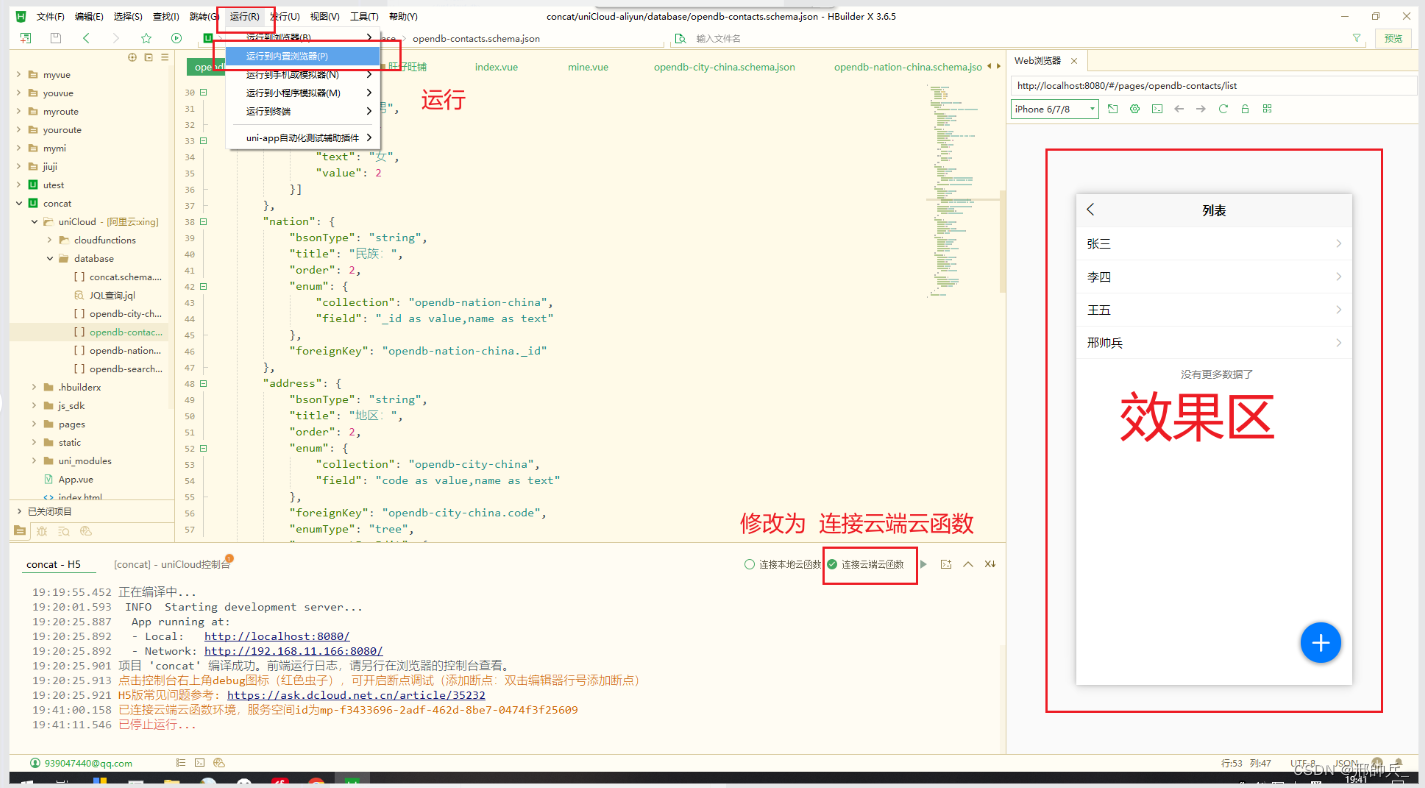Image resolution: width=1425 pixels, height=788 pixels.
Task: Go forward in the built-in Web browser
Action: (1201, 108)
